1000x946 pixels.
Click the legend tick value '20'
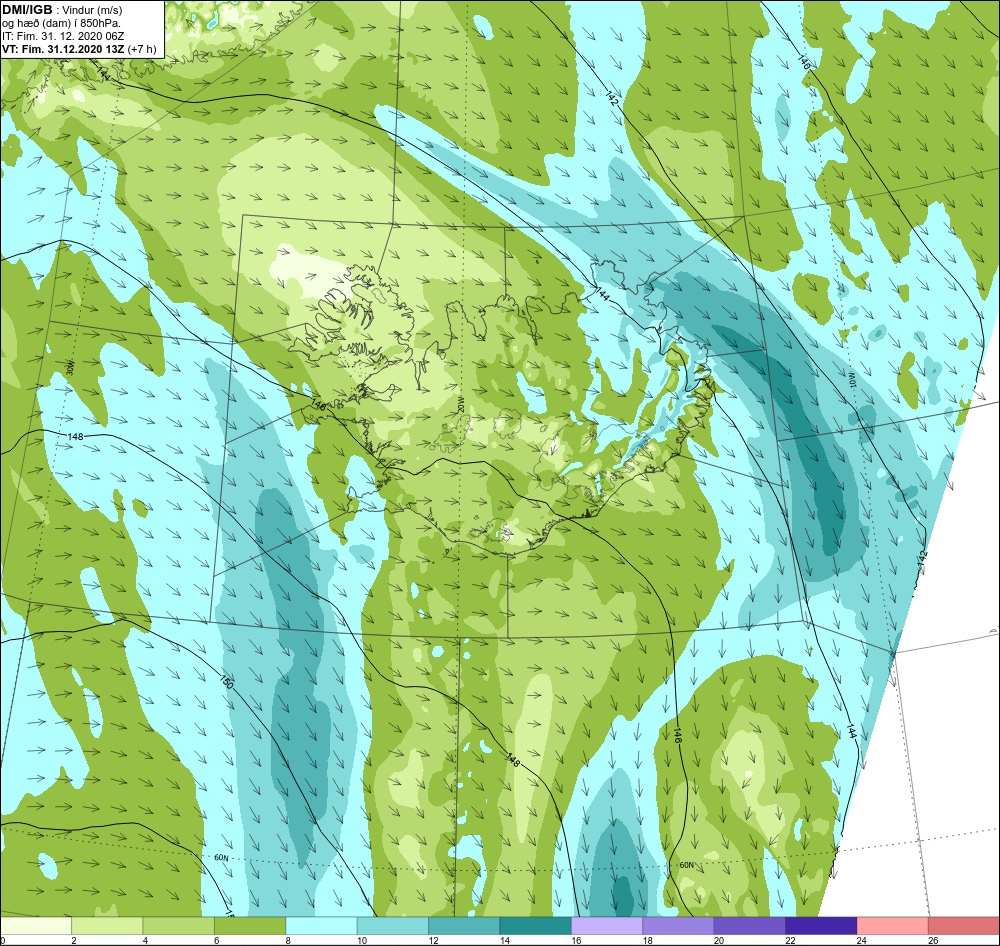point(719,940)
